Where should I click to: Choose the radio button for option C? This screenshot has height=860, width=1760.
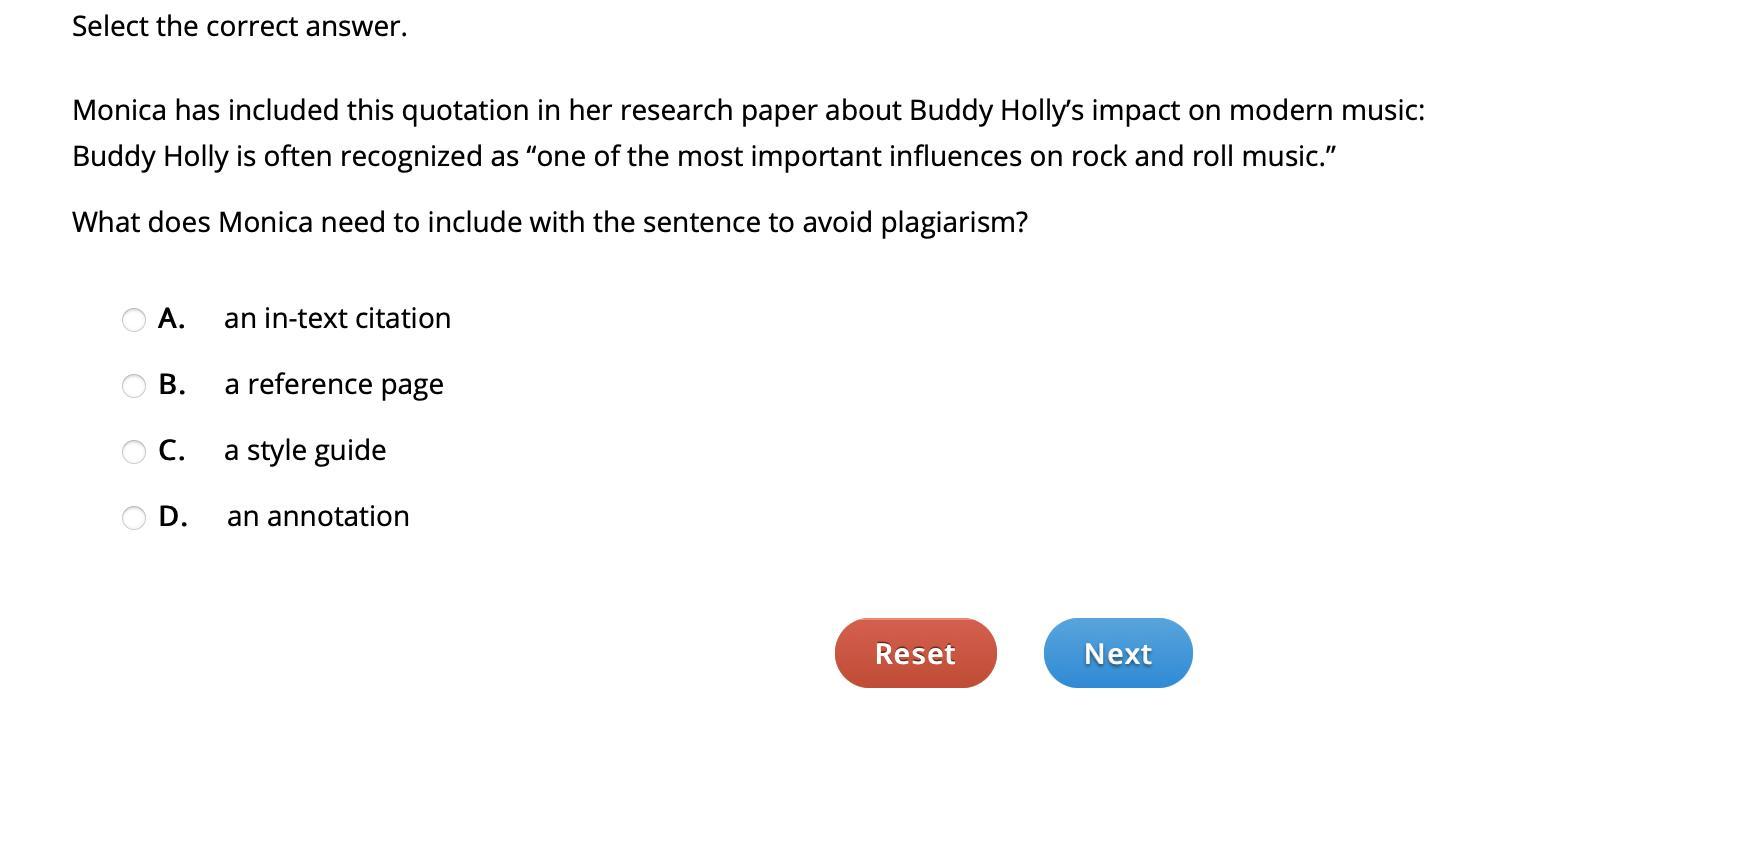134,452
